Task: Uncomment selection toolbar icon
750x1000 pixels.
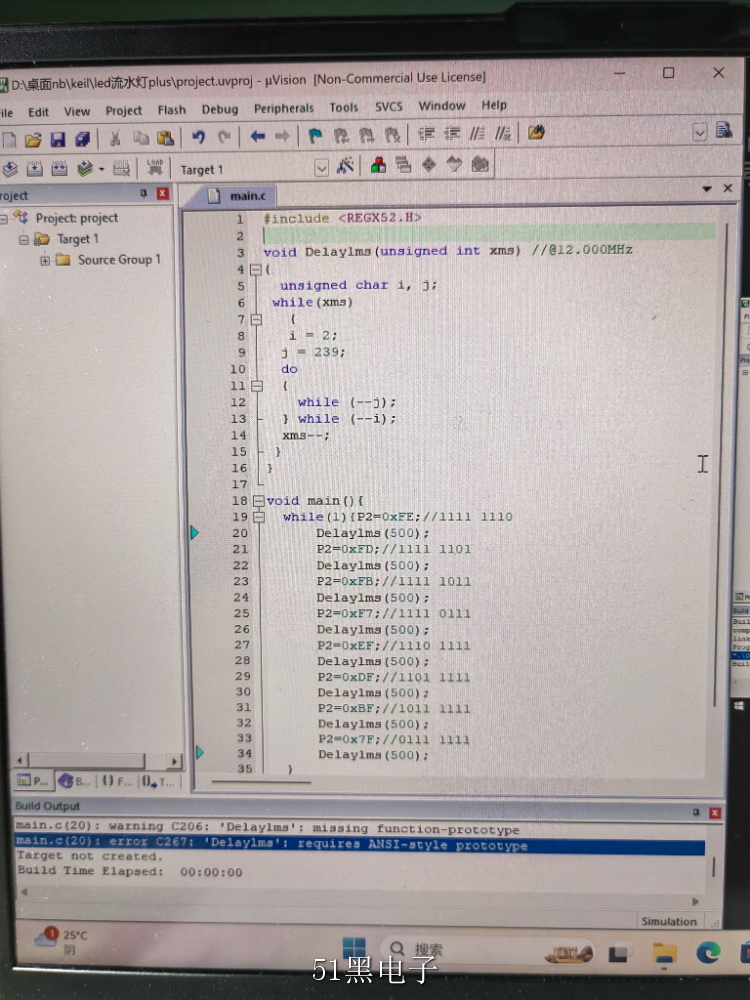Action: click(x=503, y=133)
